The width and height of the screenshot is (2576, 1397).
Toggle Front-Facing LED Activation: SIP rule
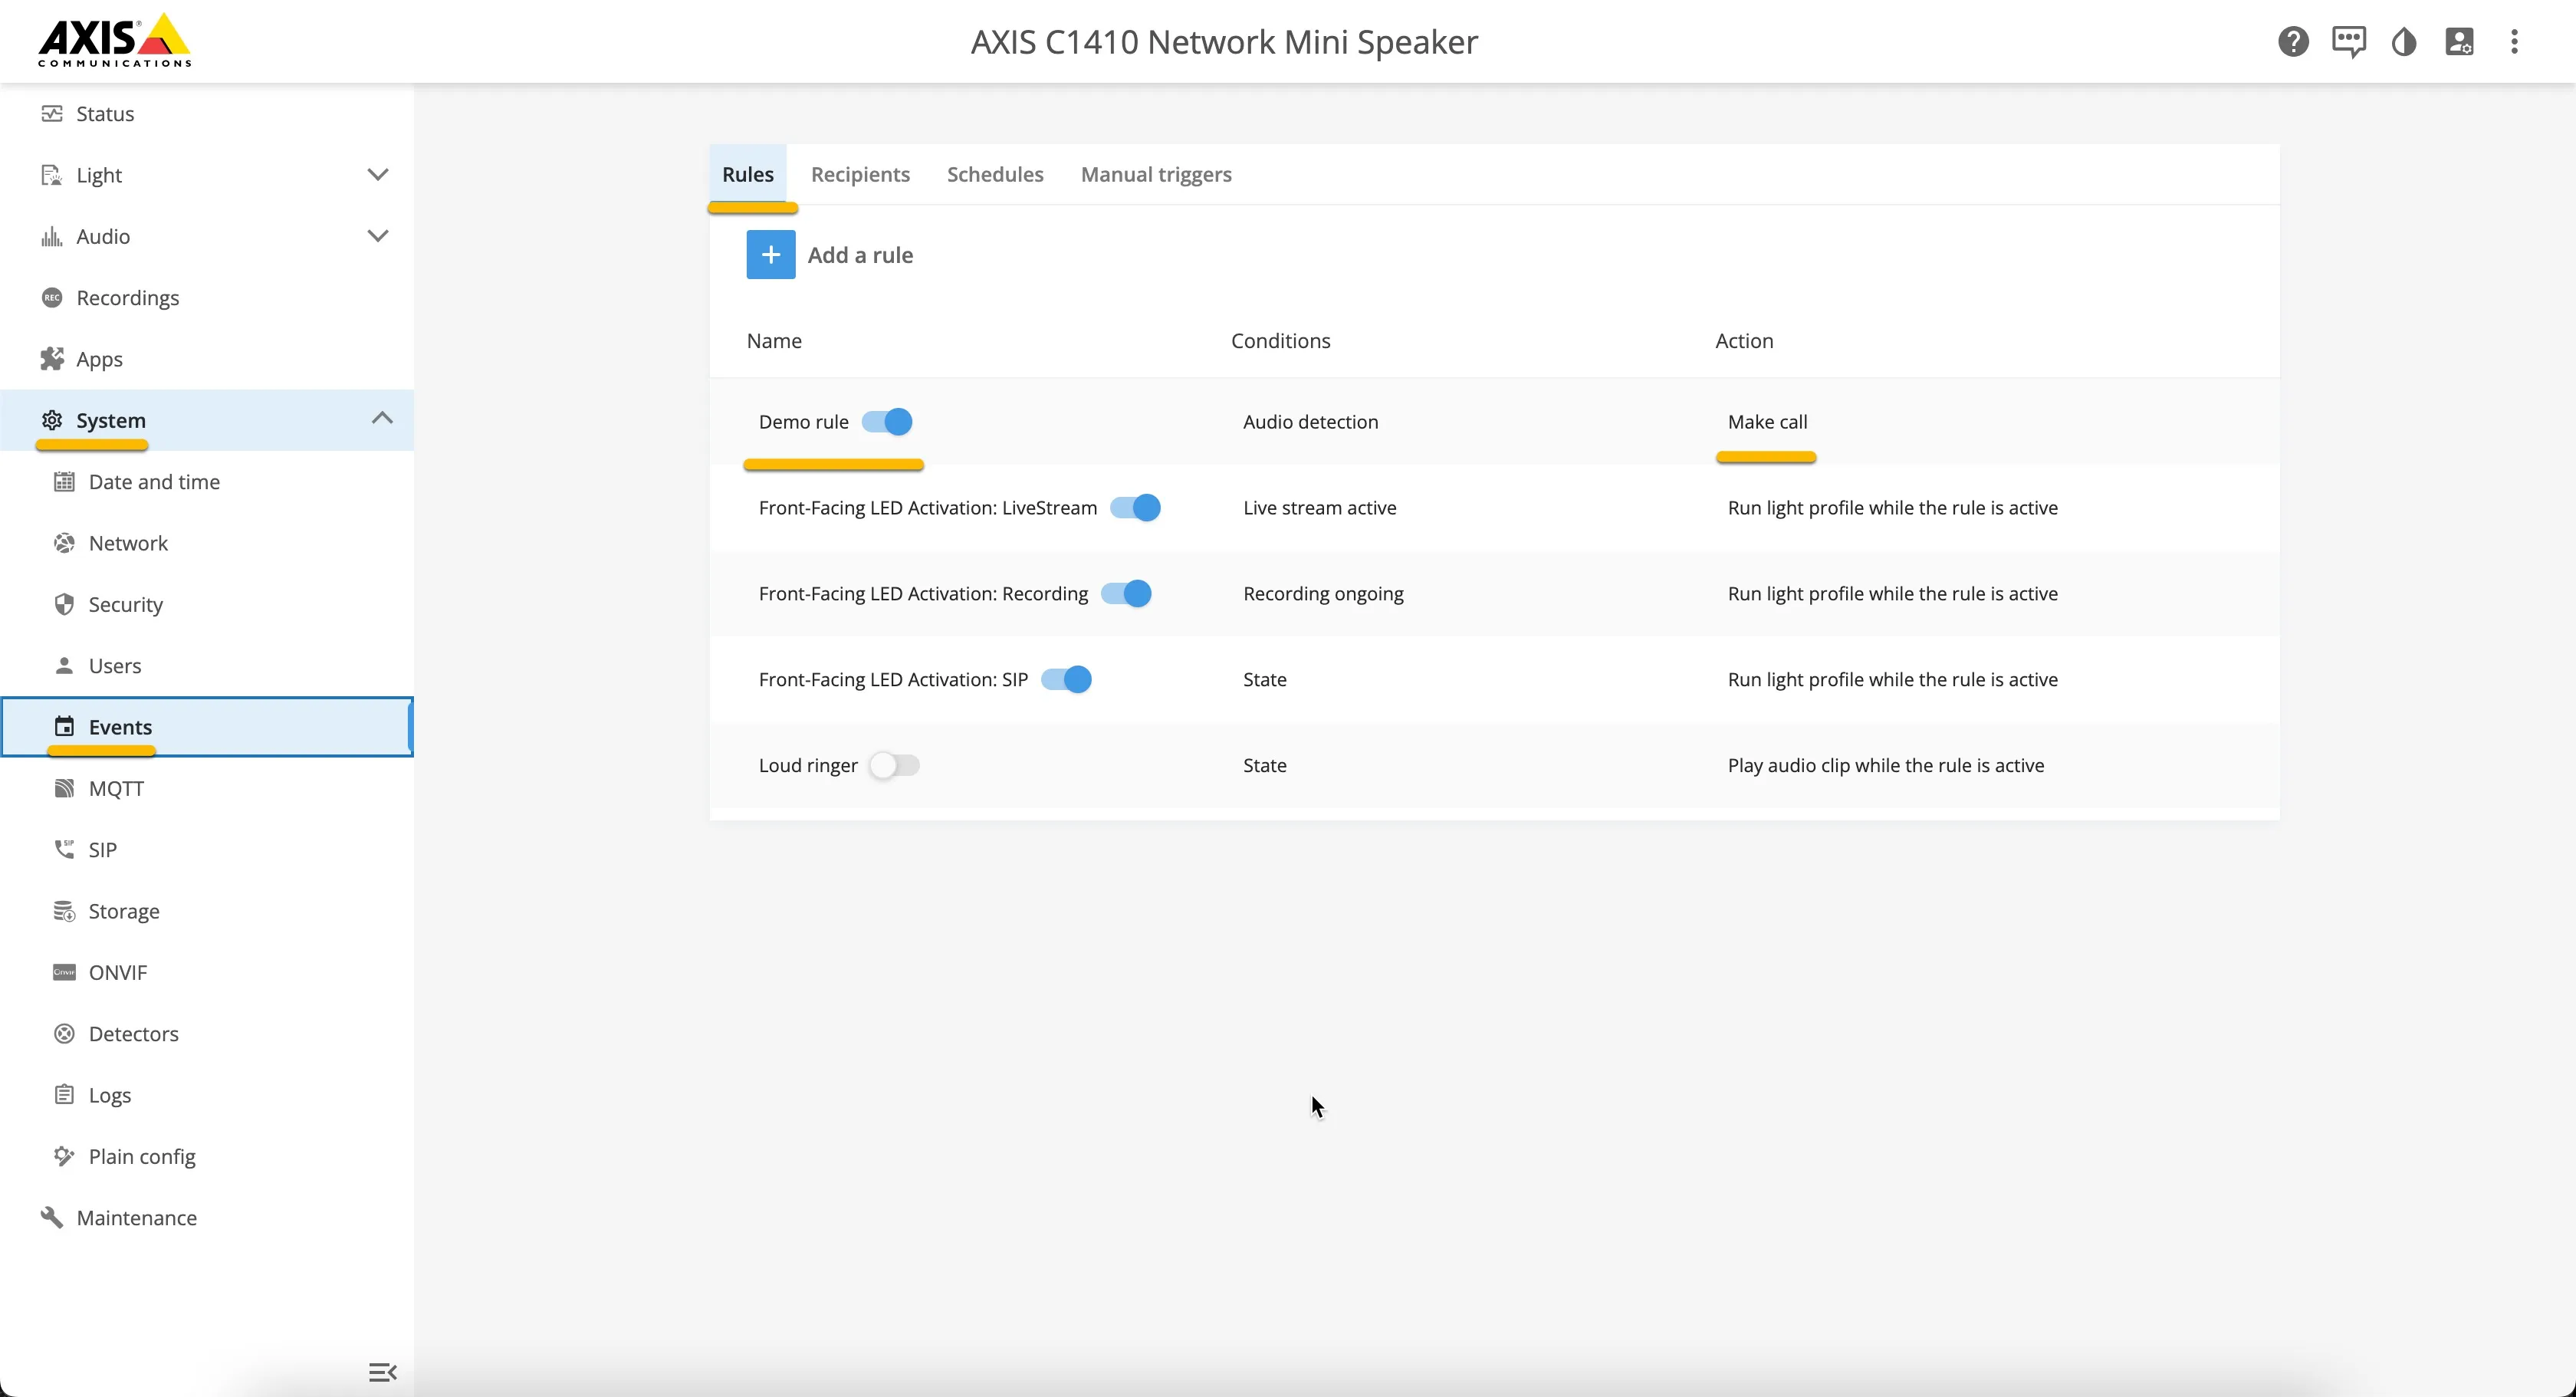1066,680
